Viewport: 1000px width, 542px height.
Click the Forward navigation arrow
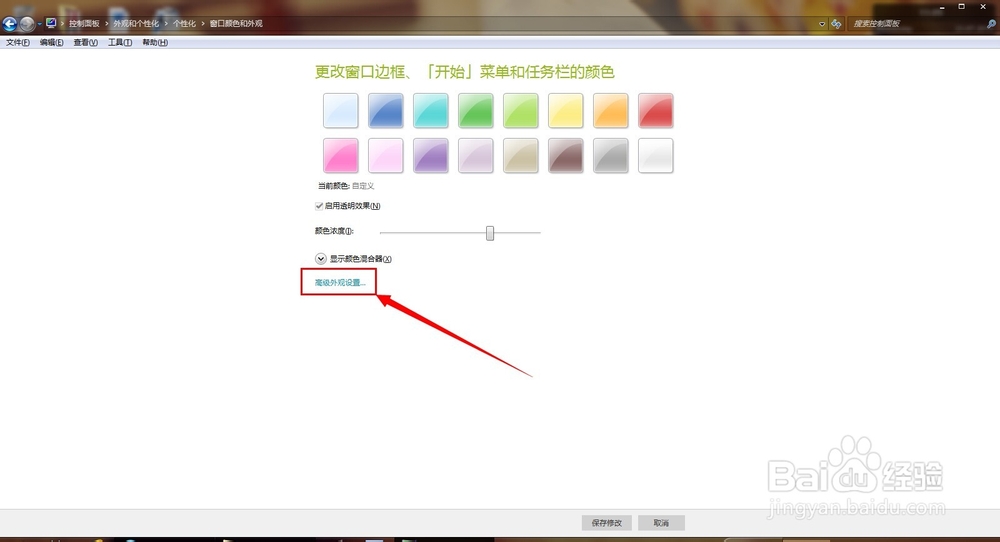(27, 24)
